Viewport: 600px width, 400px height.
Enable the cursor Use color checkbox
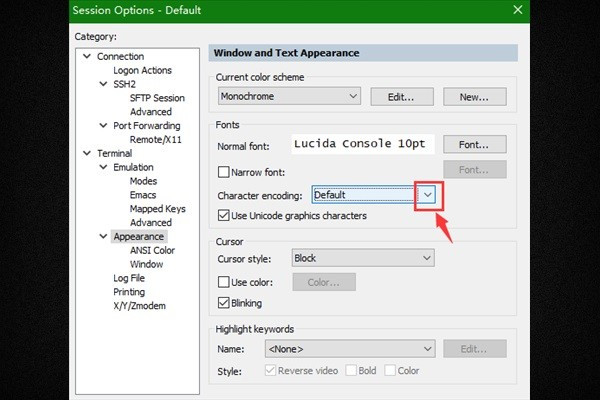pyautogui.click(x=224, y=282)
